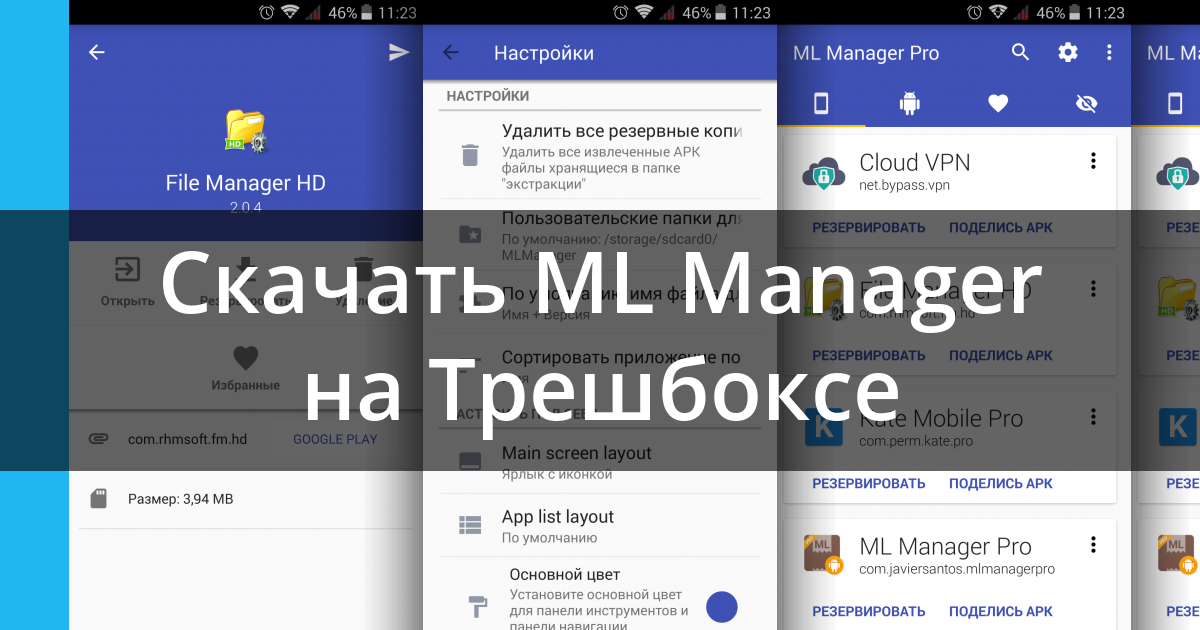Open ML Manager Pro card three-dot menu
Viewport: 1200px width, 630px height.
1093,545
